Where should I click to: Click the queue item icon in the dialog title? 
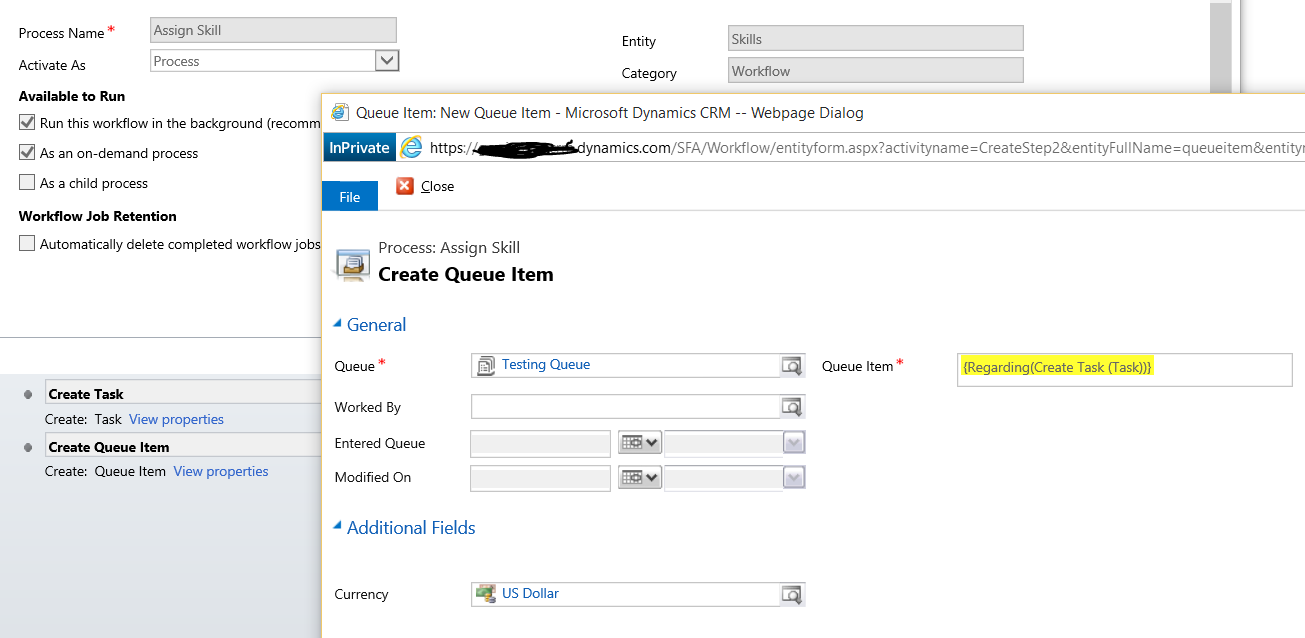click(338, 112)
